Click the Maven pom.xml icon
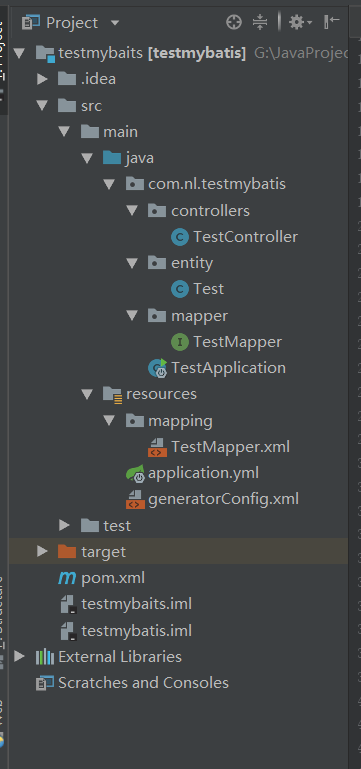The height and width of the screenshot is (769, 361). pyautogui.click(x=67, y=578)
